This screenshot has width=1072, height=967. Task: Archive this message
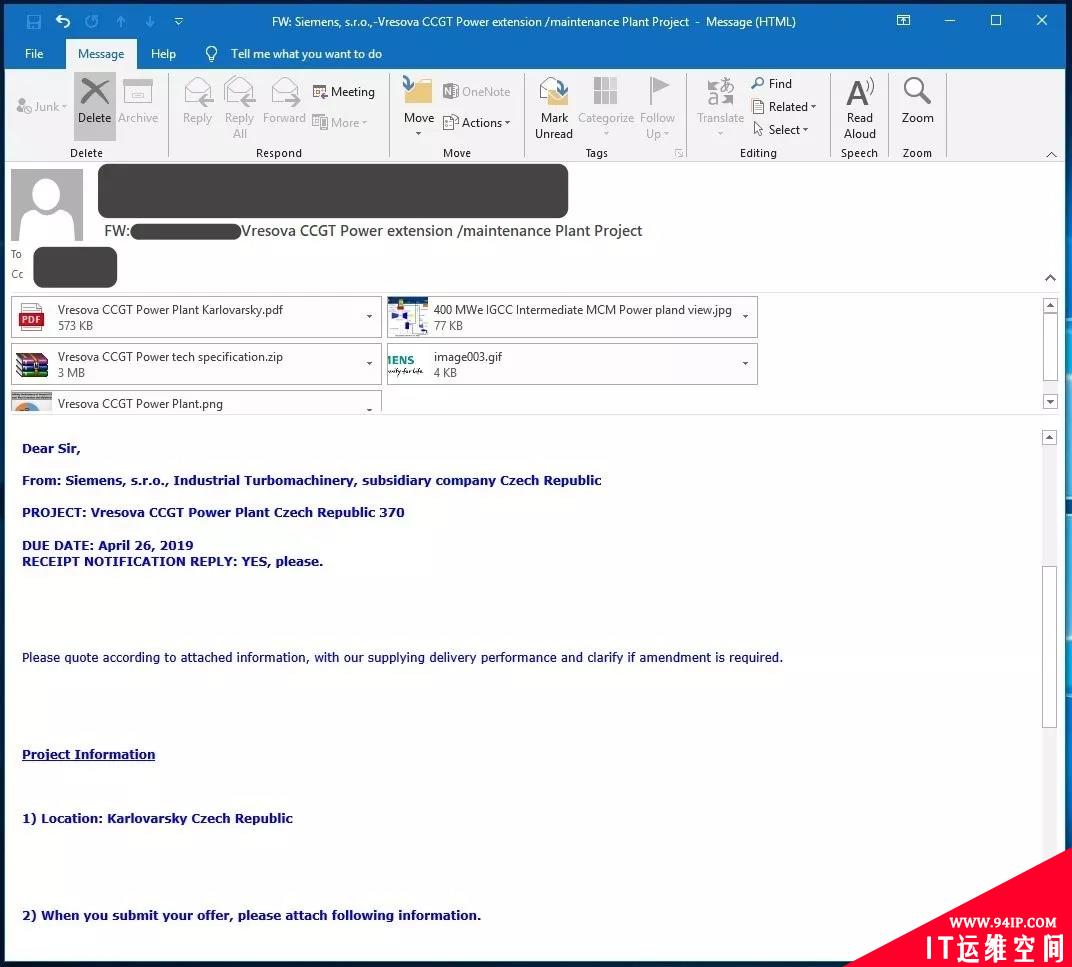(x=138, y=103)
